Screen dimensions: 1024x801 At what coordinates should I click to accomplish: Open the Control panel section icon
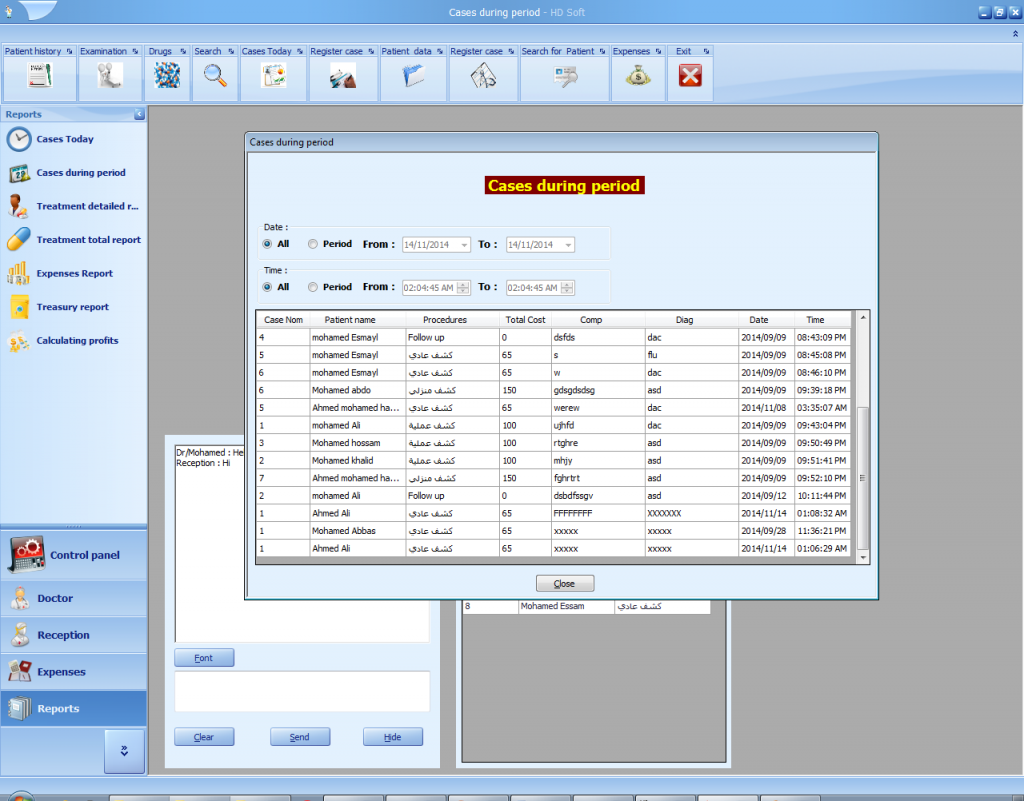(x=26, y=555)
